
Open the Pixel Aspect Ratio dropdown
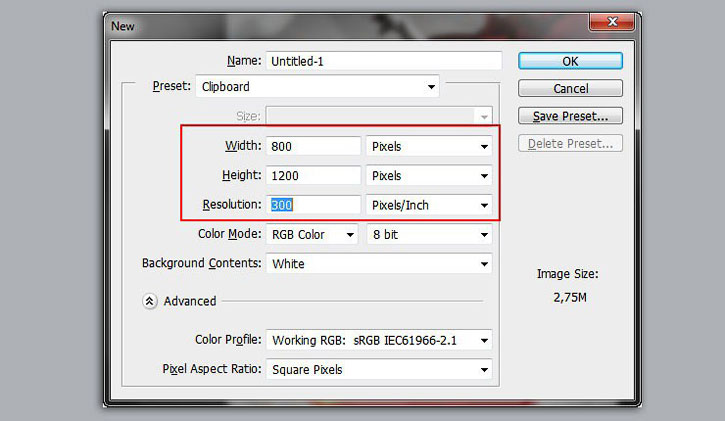(x=379, y=369)
